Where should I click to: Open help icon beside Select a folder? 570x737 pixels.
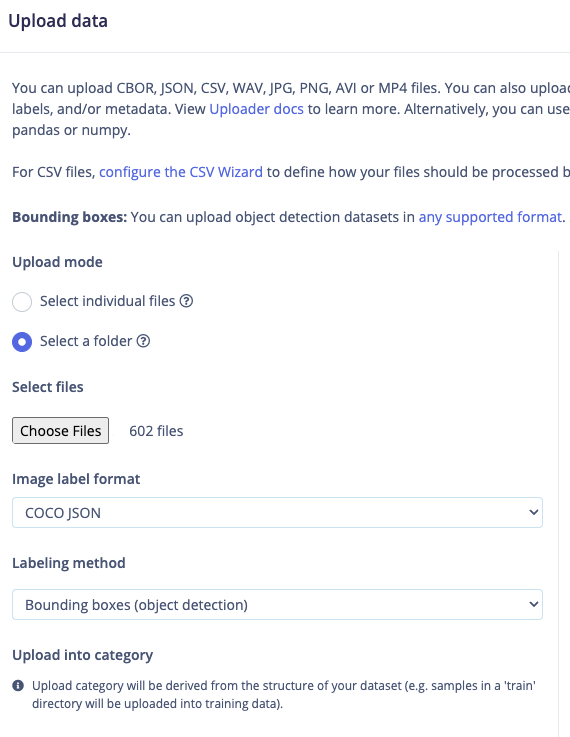click(143, 341)
